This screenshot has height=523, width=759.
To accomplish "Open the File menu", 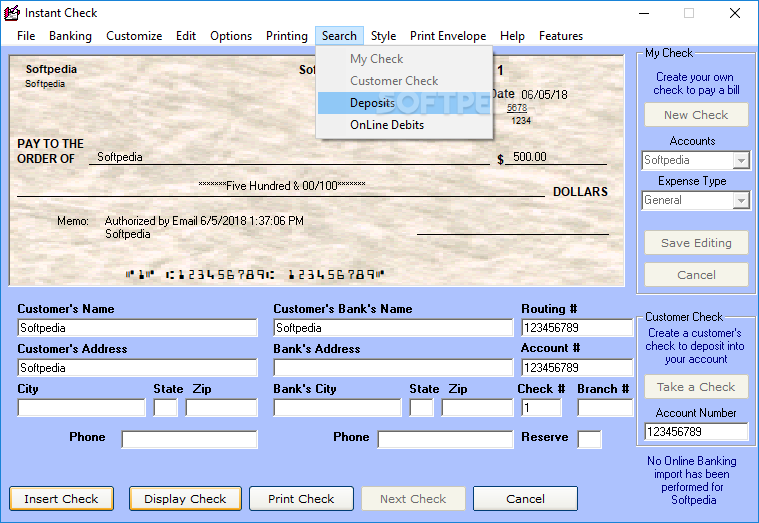I will click(26, 36).
